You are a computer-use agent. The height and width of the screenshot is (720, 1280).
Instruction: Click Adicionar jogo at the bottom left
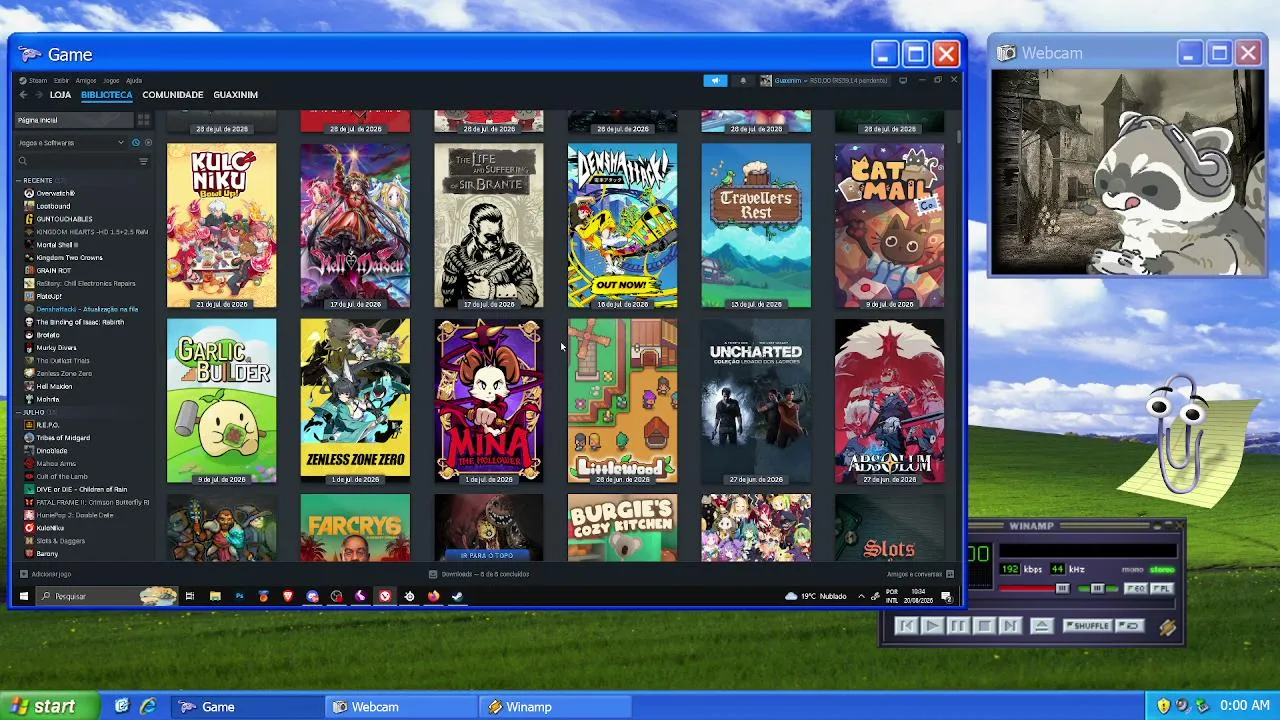tap(45, 574)
